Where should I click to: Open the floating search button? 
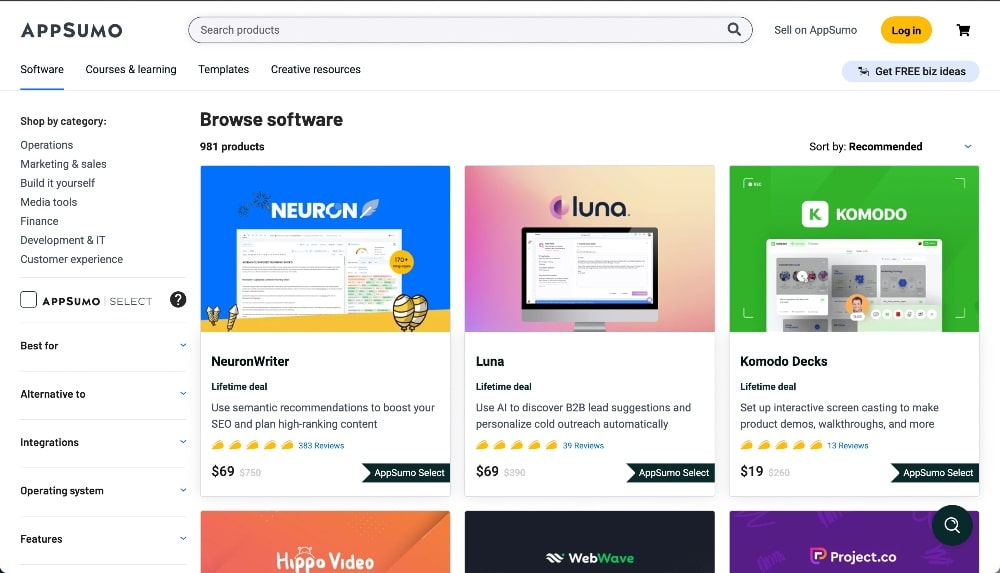tap(952, 525)
